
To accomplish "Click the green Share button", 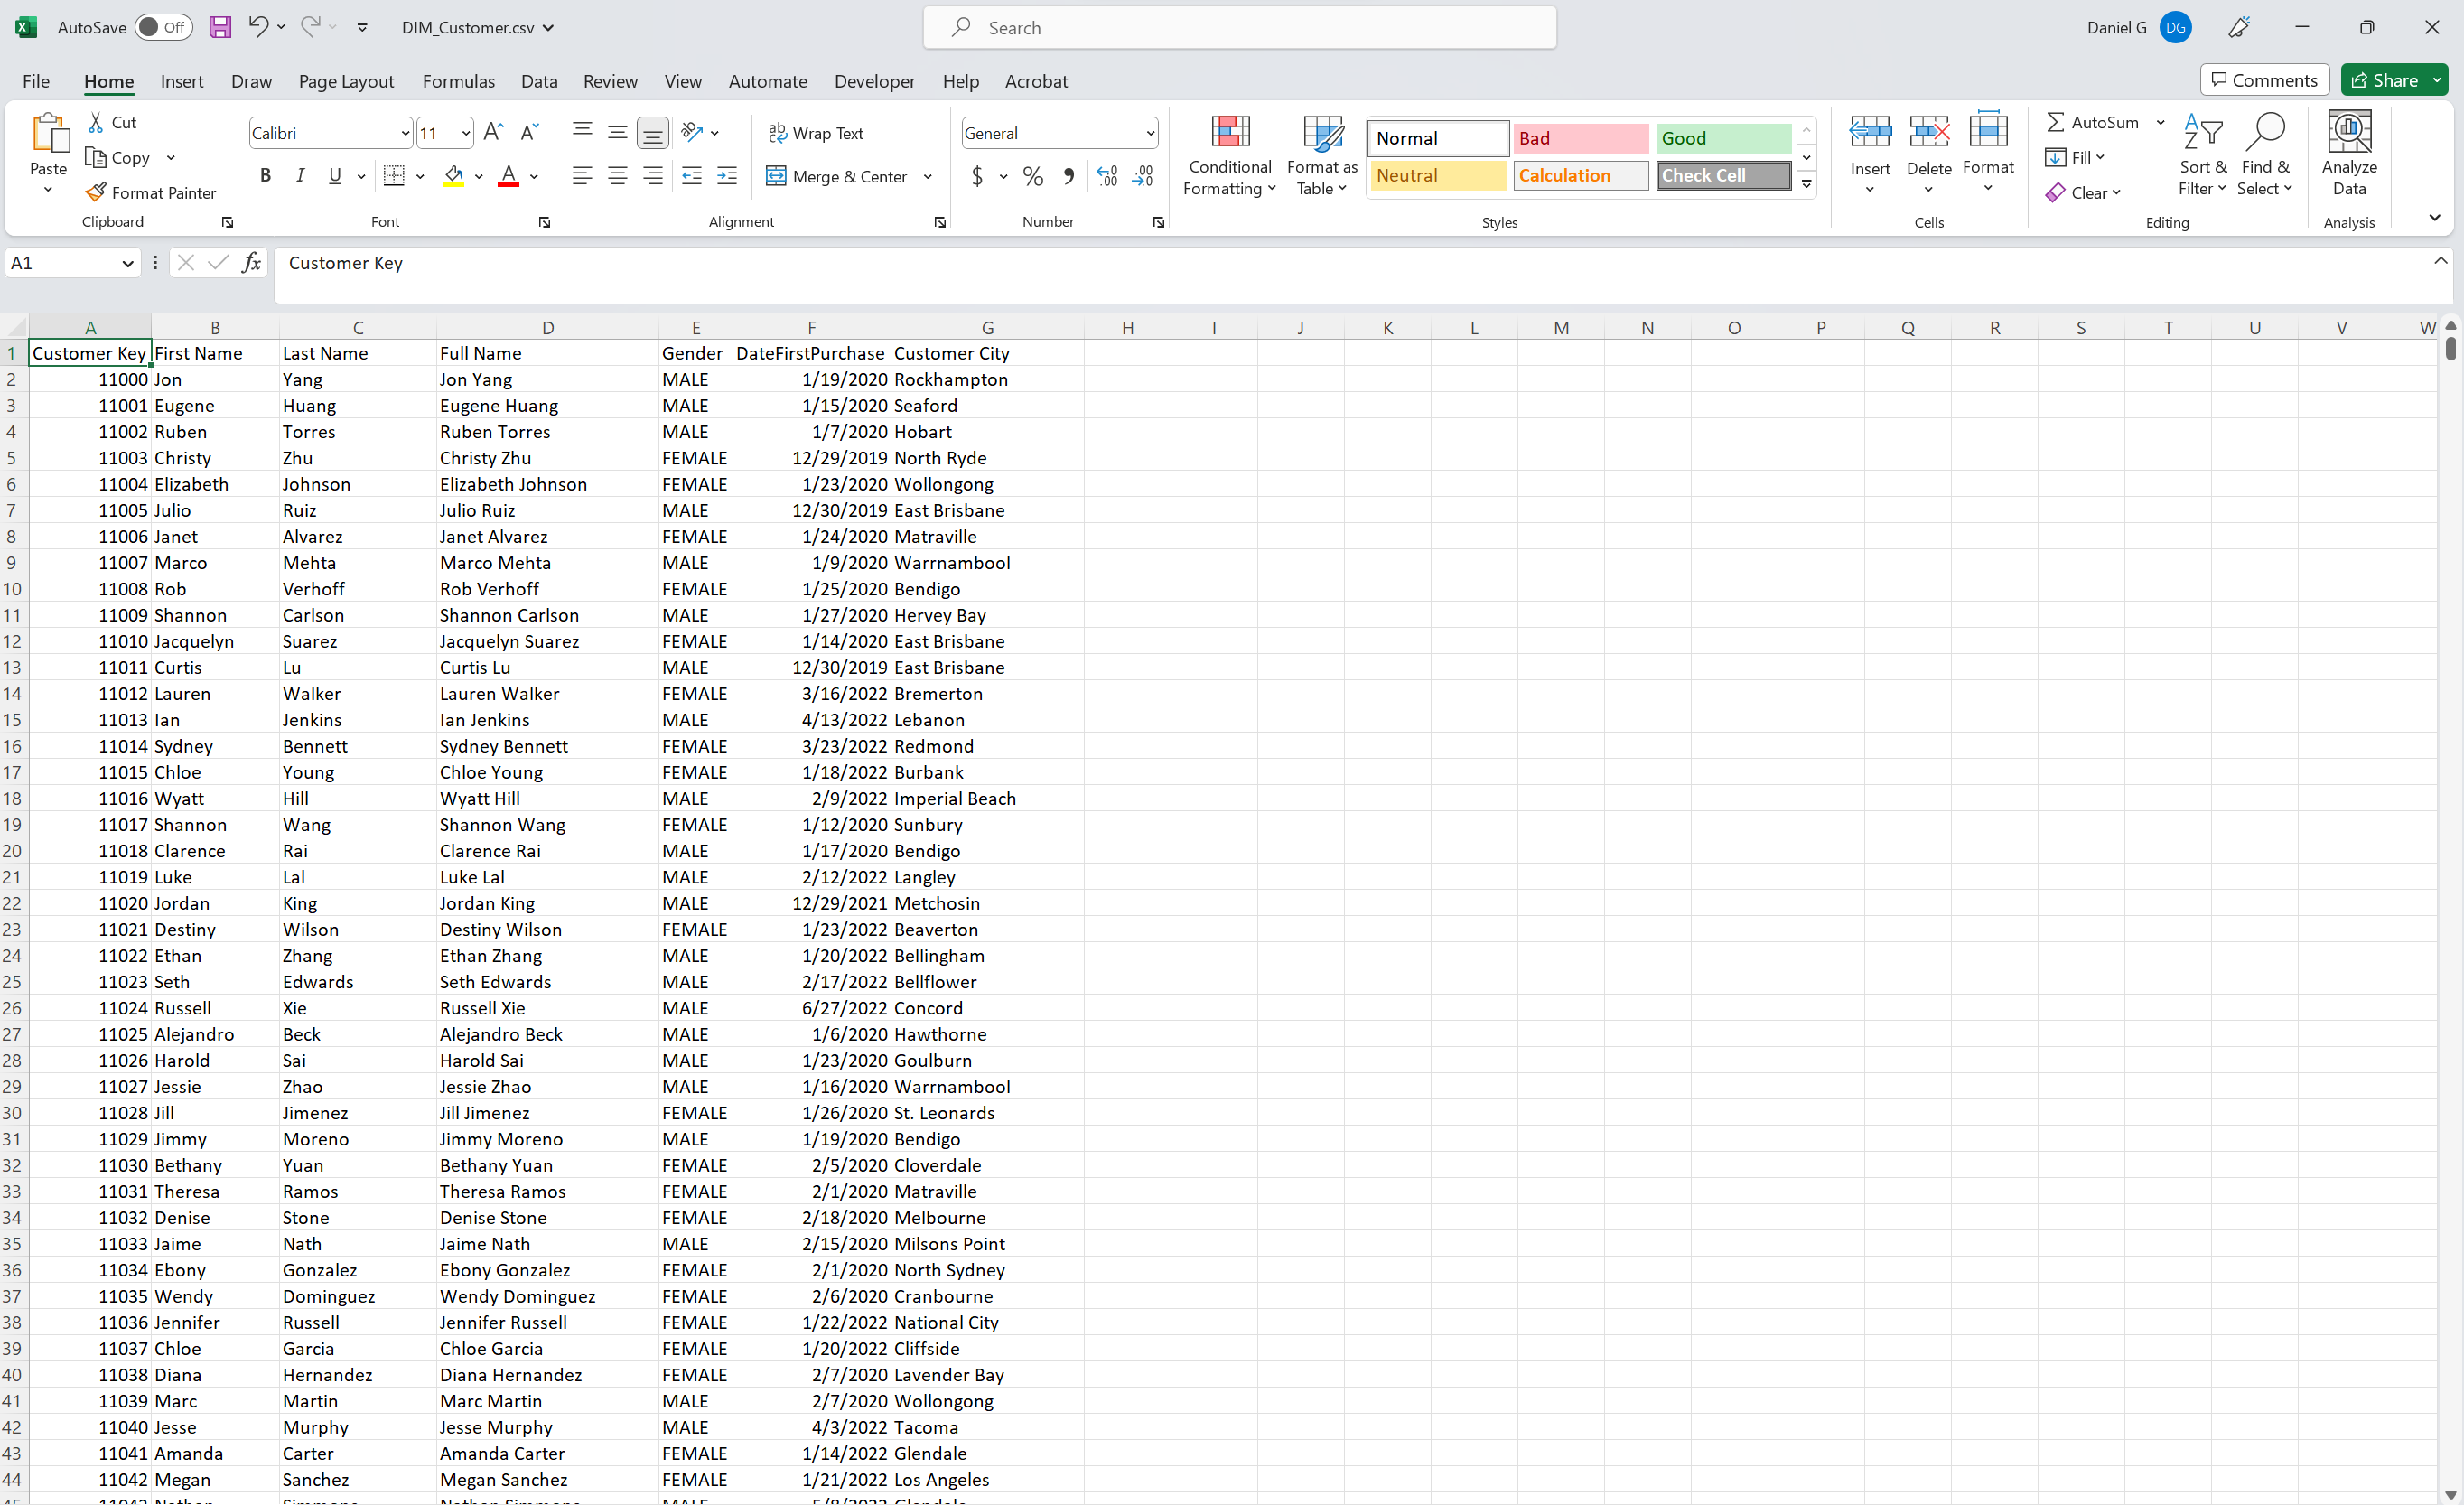I will tap(2384, 80).
